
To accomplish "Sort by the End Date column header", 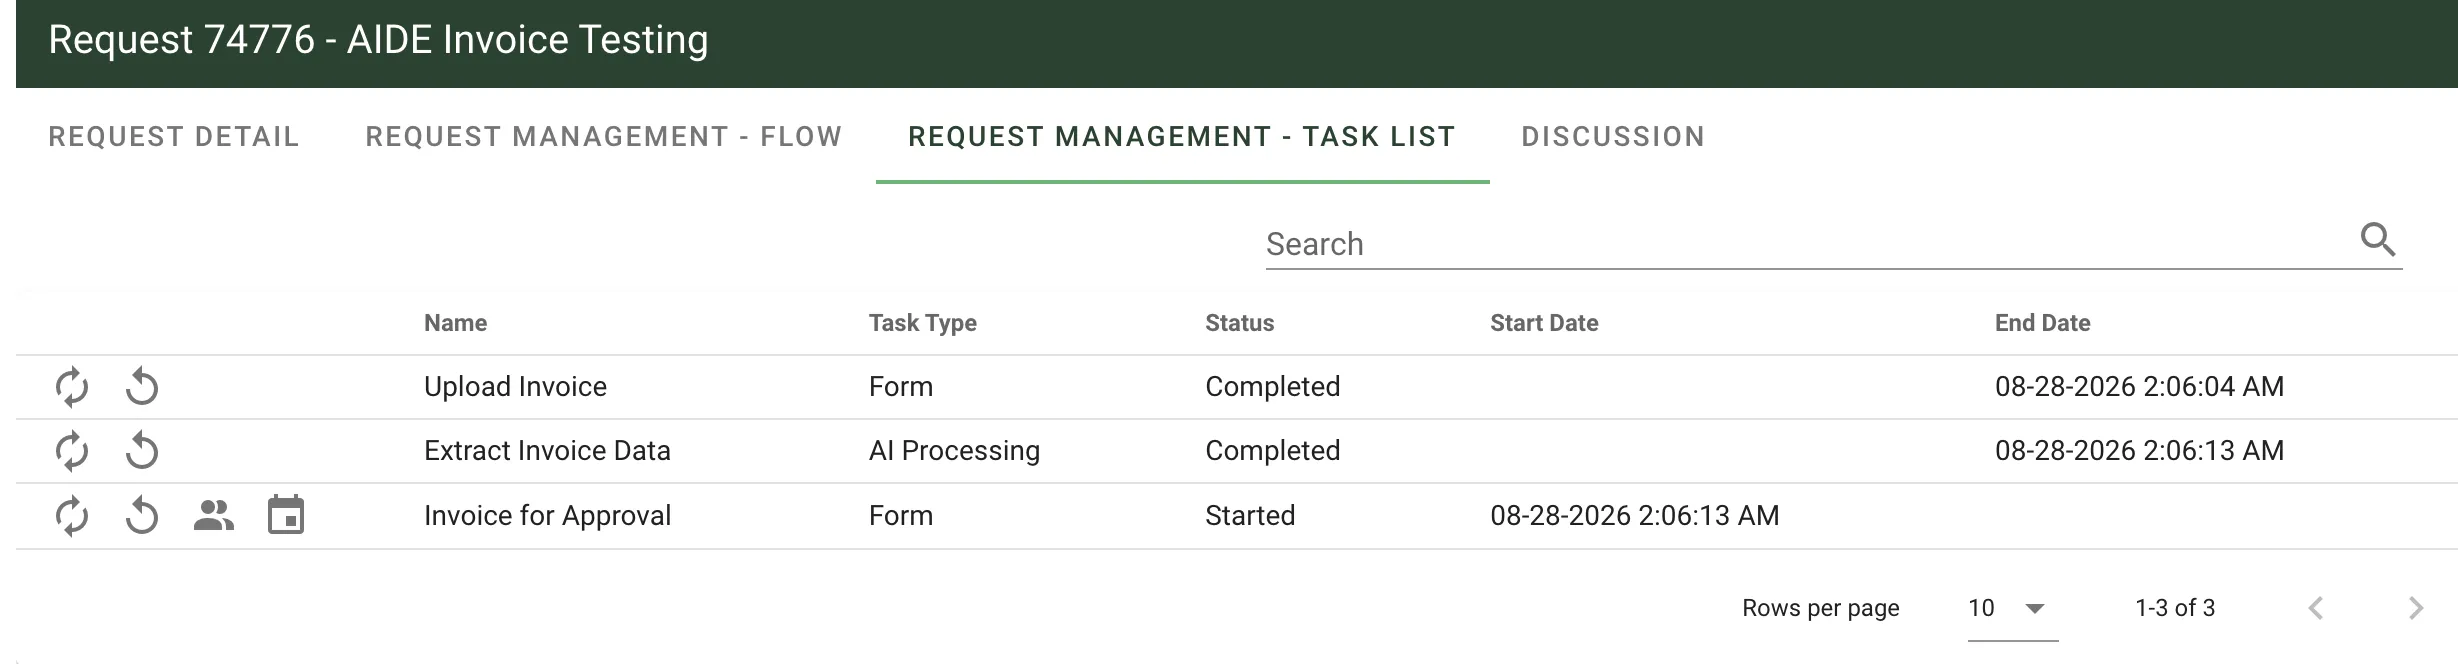I will click(2043, 323).
